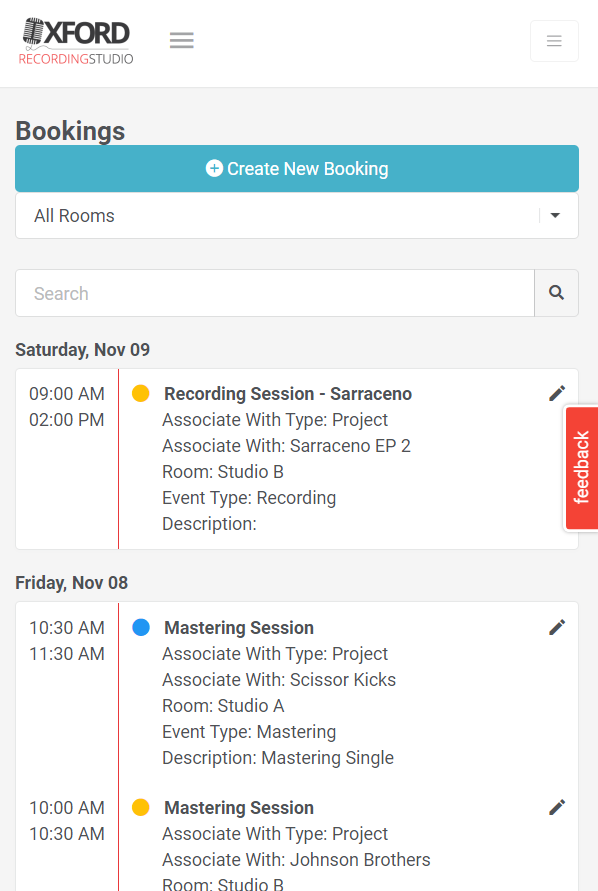Viewport: 598px width, 891px height.
Task: Open the sidebar hamburger menu beside logo
Action: (x=181, y=40)
